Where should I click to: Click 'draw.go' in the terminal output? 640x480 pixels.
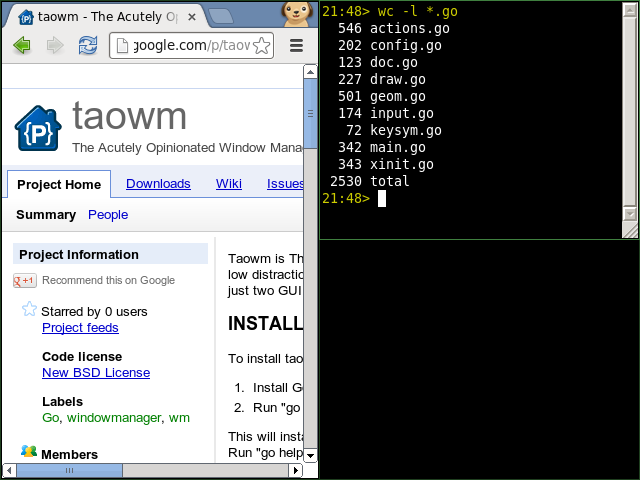pyautogui.click(x=398, y=79)
